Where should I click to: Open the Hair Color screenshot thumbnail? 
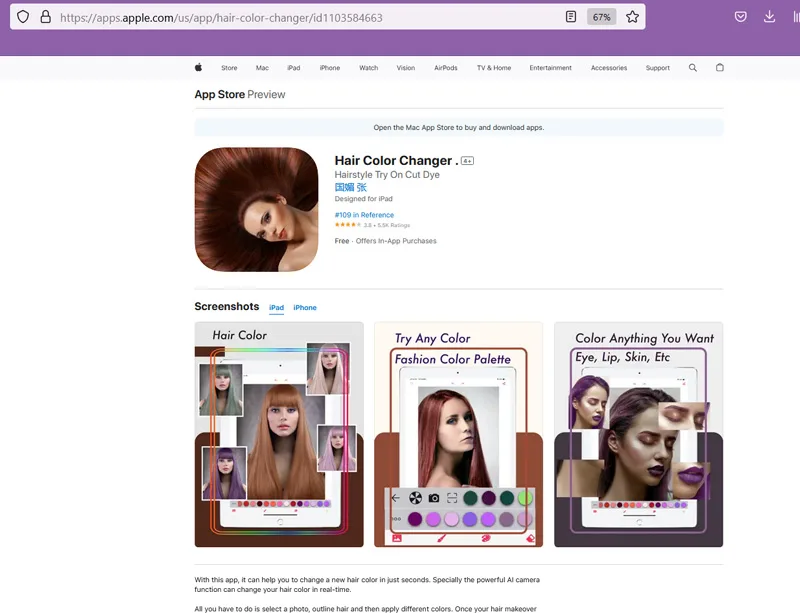(279, 434)
